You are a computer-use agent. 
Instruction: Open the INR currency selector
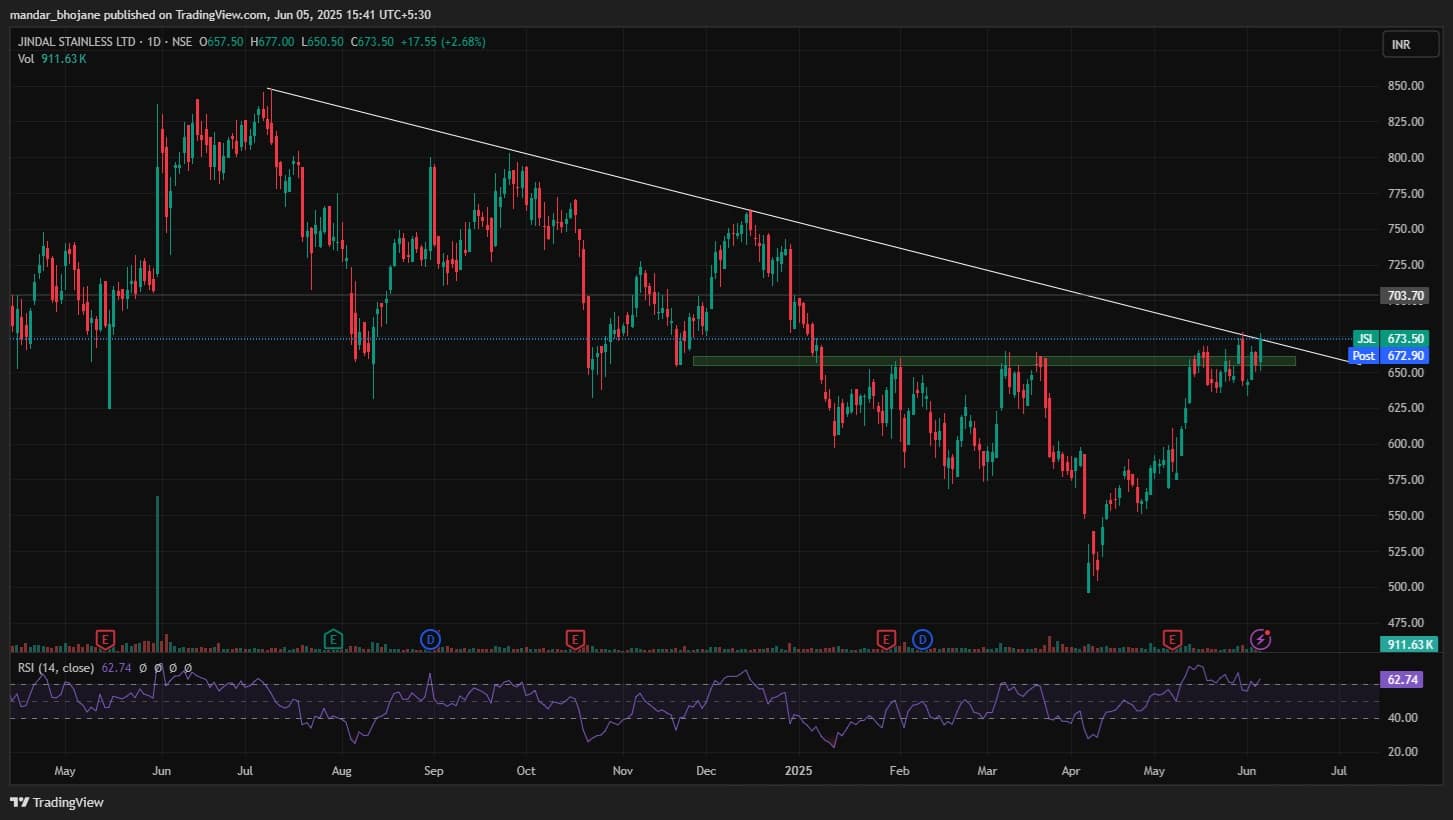click(1400, 44)
